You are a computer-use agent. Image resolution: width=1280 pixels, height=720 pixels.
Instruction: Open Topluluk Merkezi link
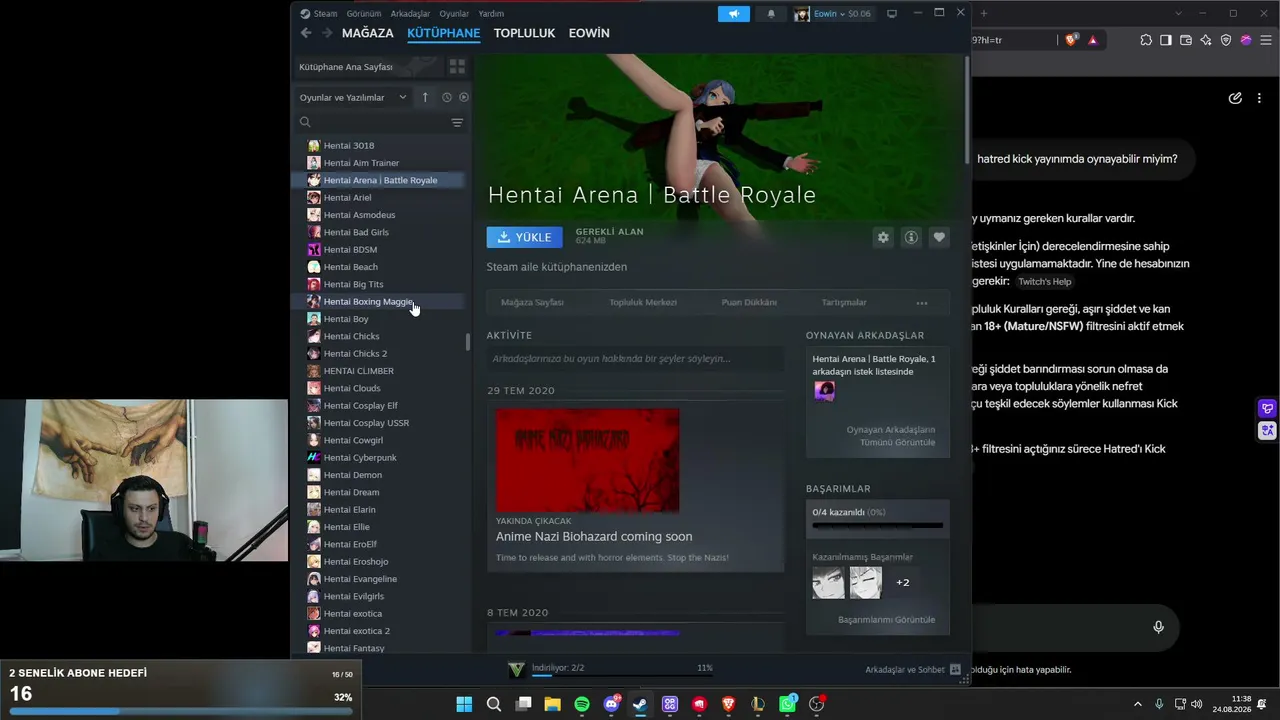(x=643, y=302)
